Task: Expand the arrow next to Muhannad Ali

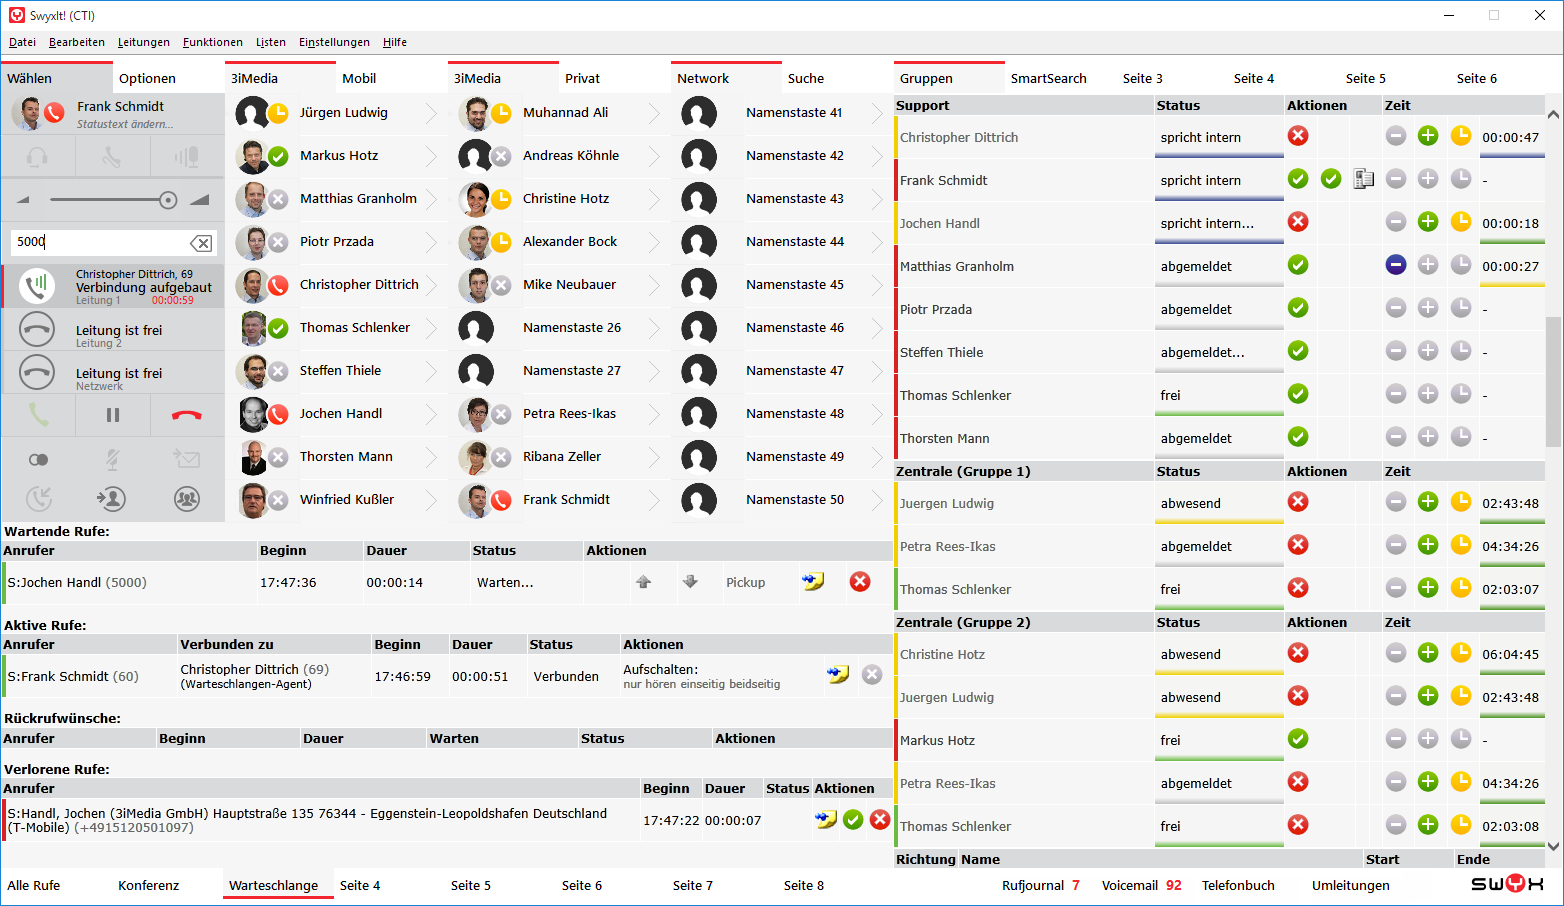Action: (654, 113)
